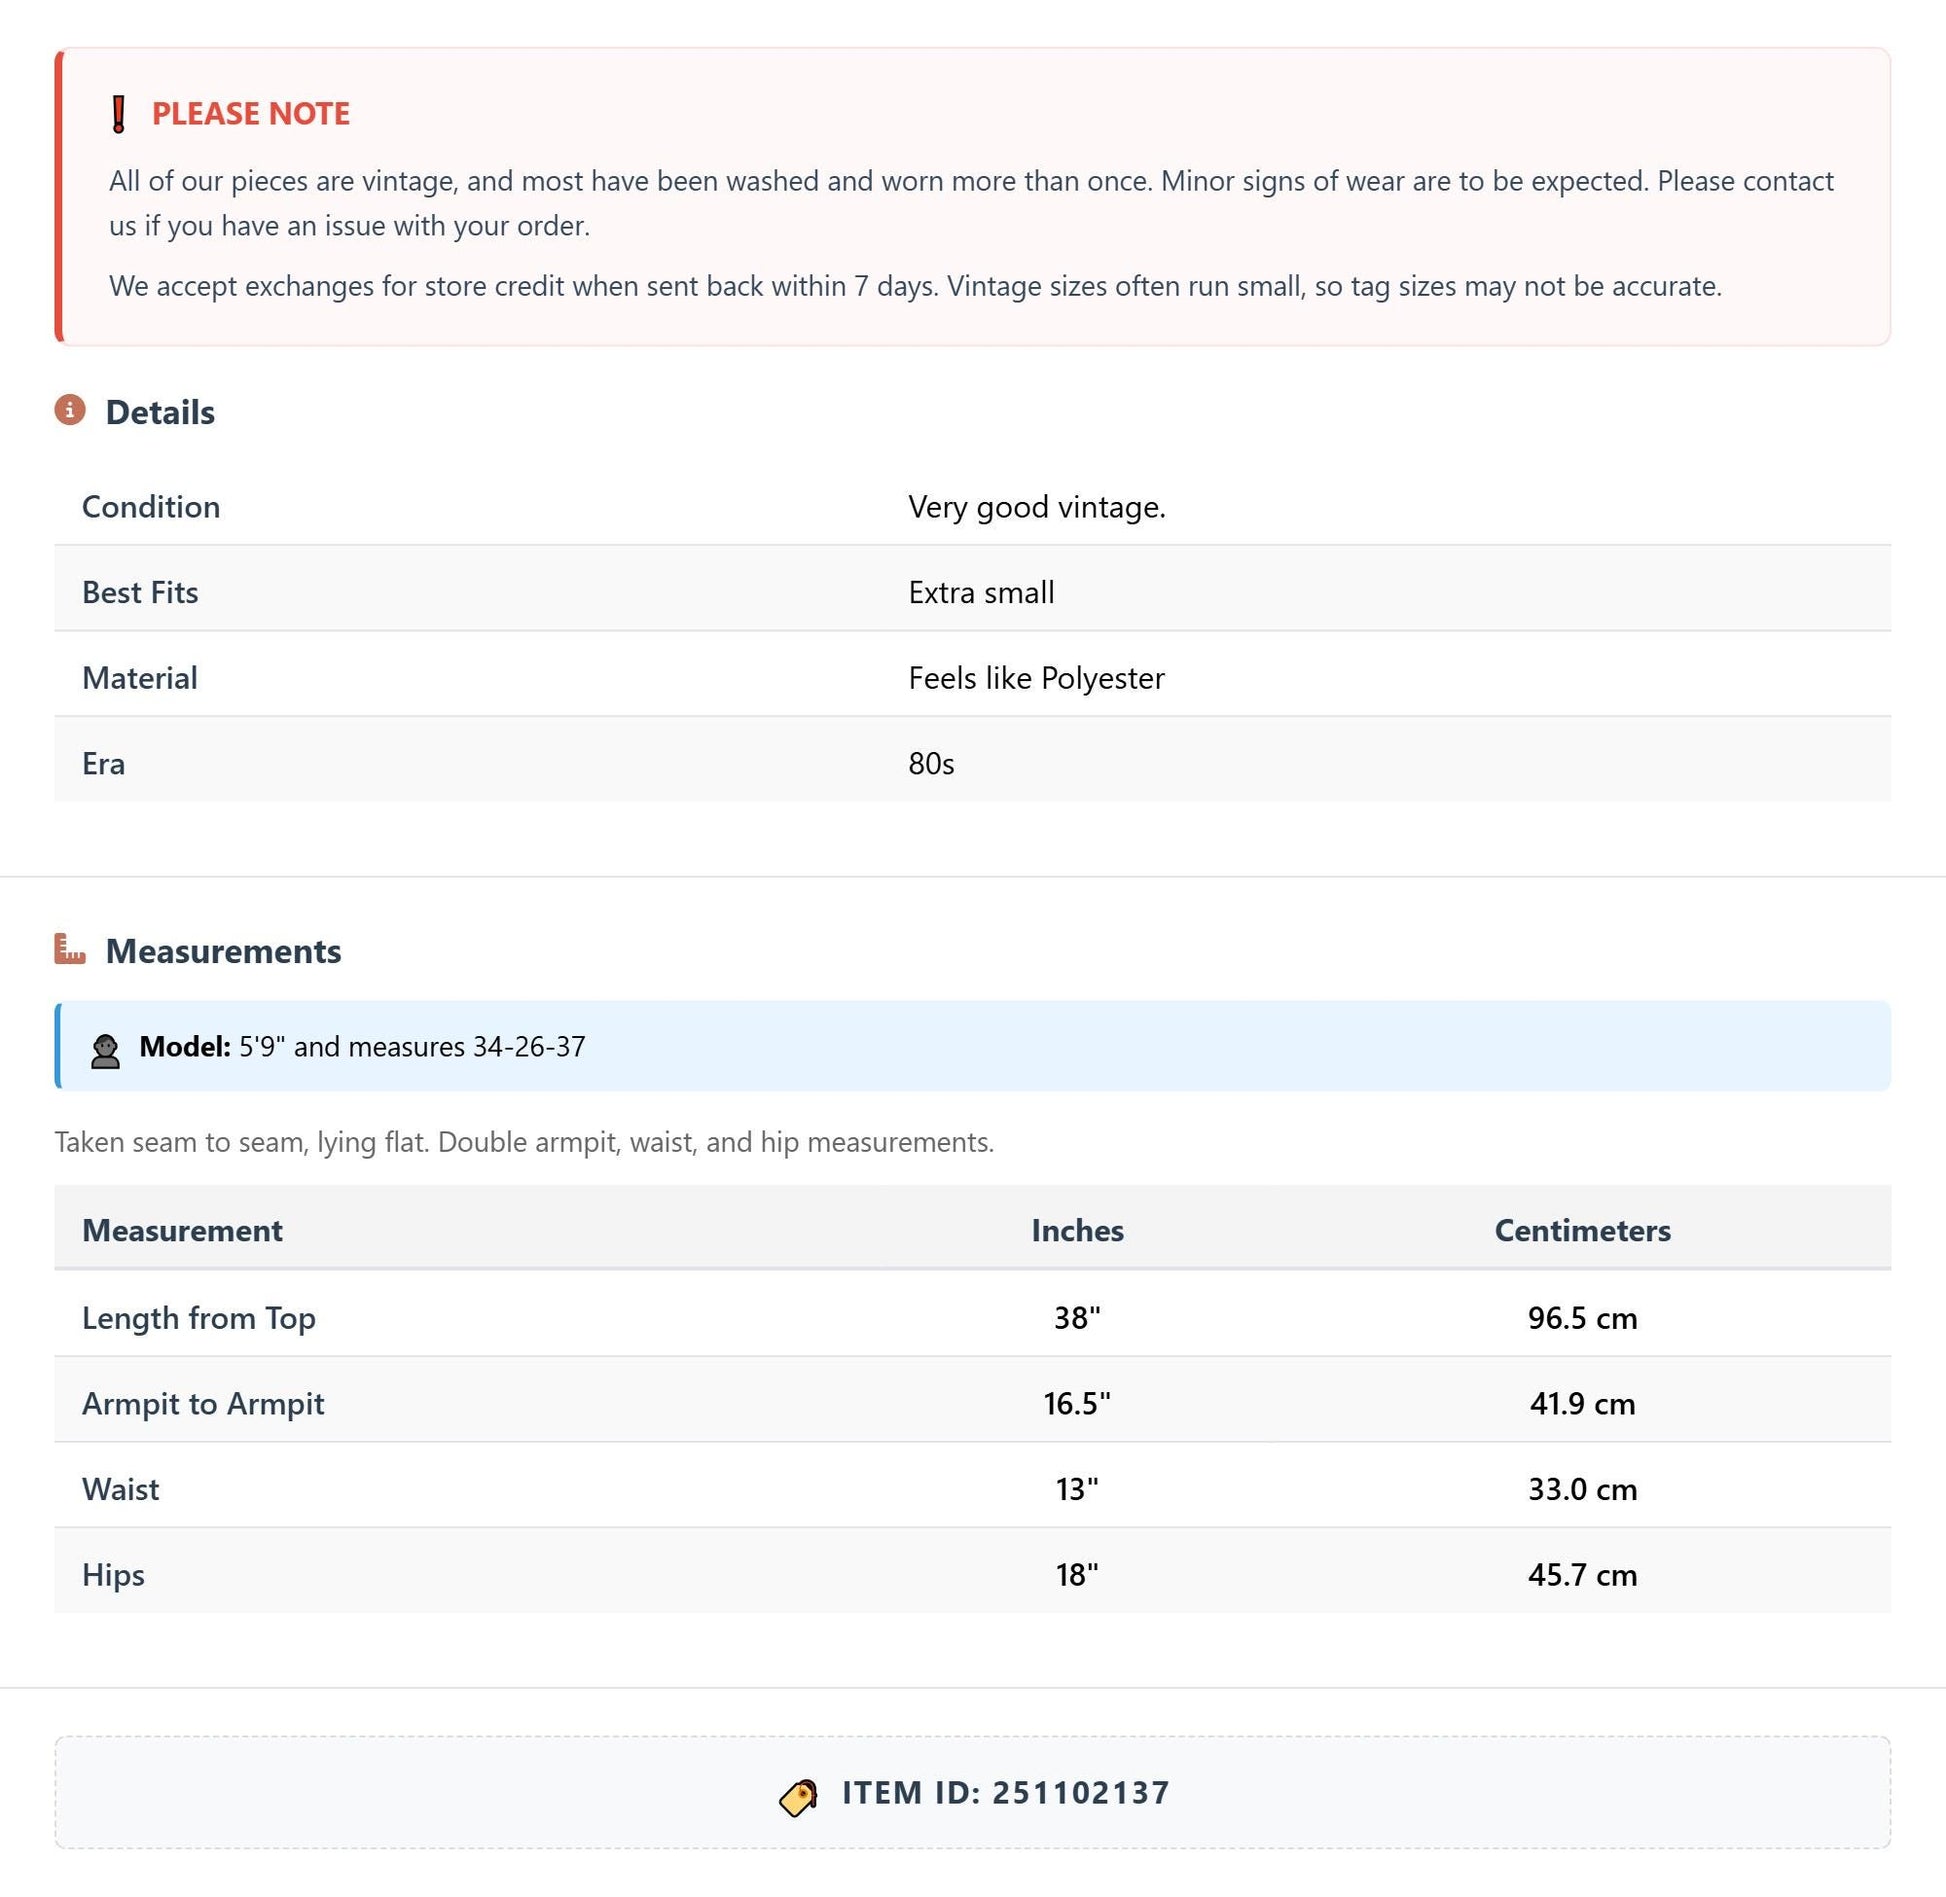Image resolution: width=1946 pixels, height=1897 pixels.
Task: Click the Centimeters column header
Action: pyautogui.click(x=1582, y=1230)
